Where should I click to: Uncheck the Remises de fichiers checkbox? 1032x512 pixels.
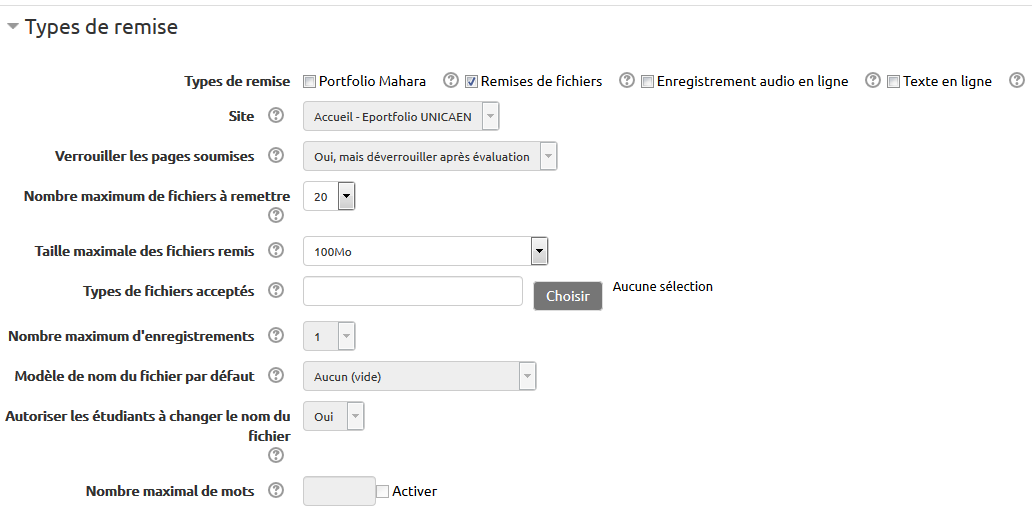click(x=472, y=81)
